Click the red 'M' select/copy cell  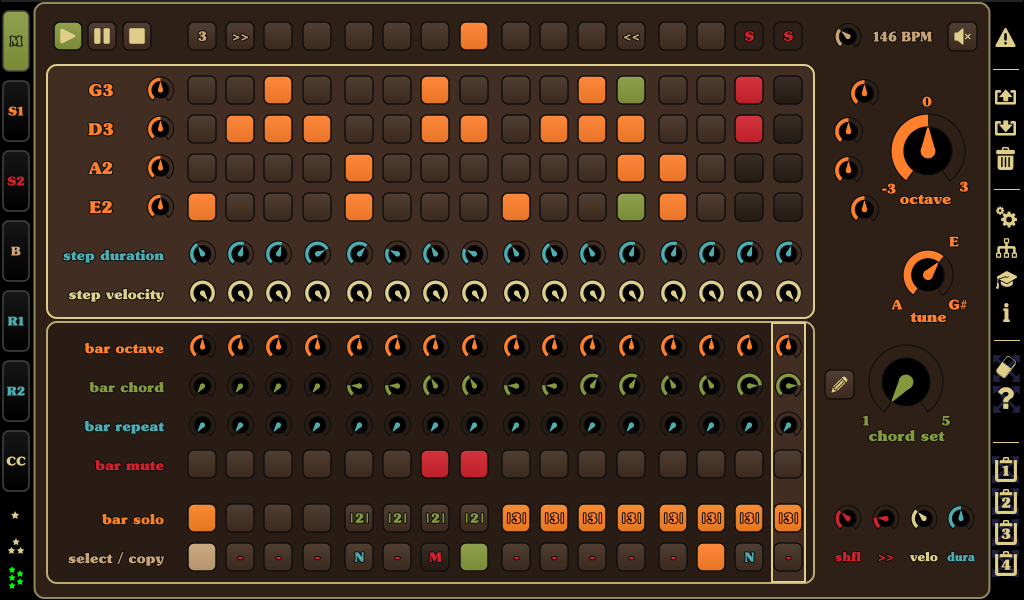[x=435, y=557]
